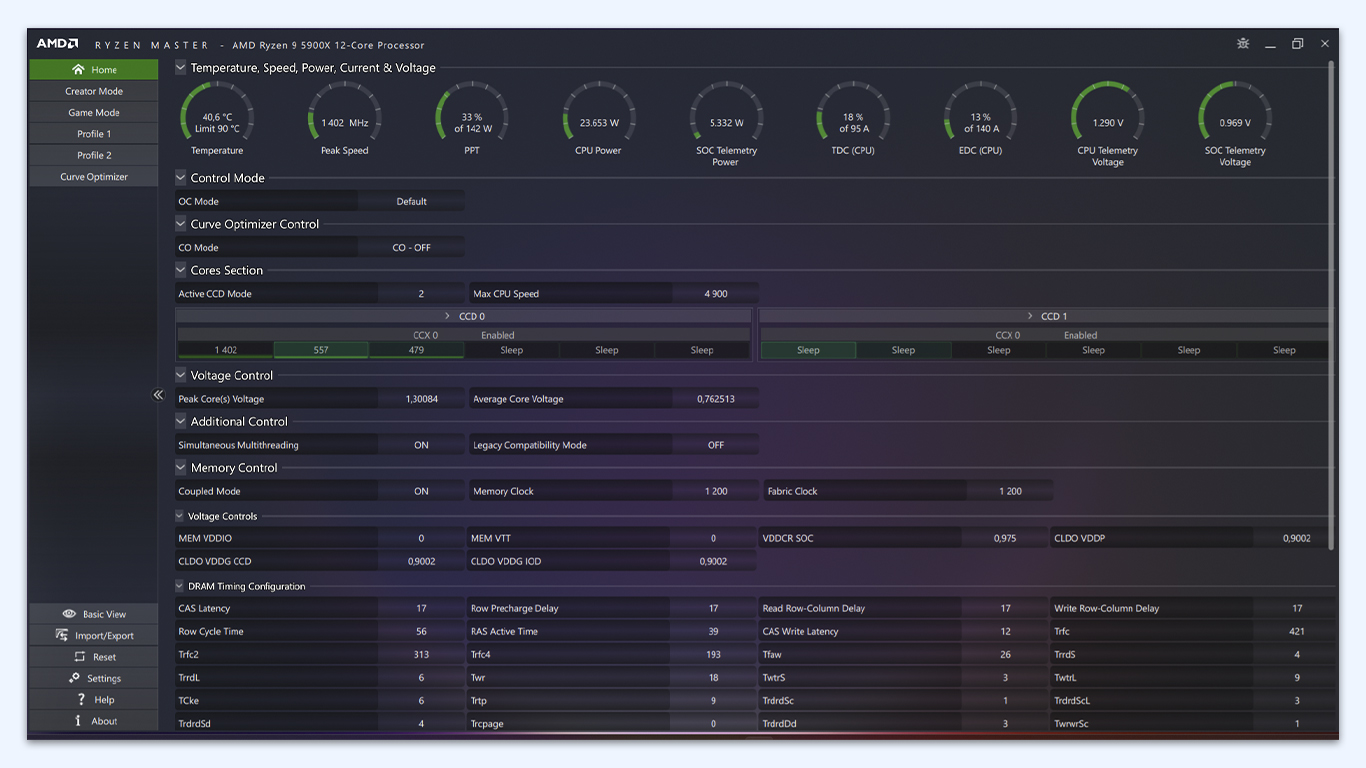This screenshot has width=1366, height=768.
Task: Switch to Basic View
Action: click(x=94, y=614)
